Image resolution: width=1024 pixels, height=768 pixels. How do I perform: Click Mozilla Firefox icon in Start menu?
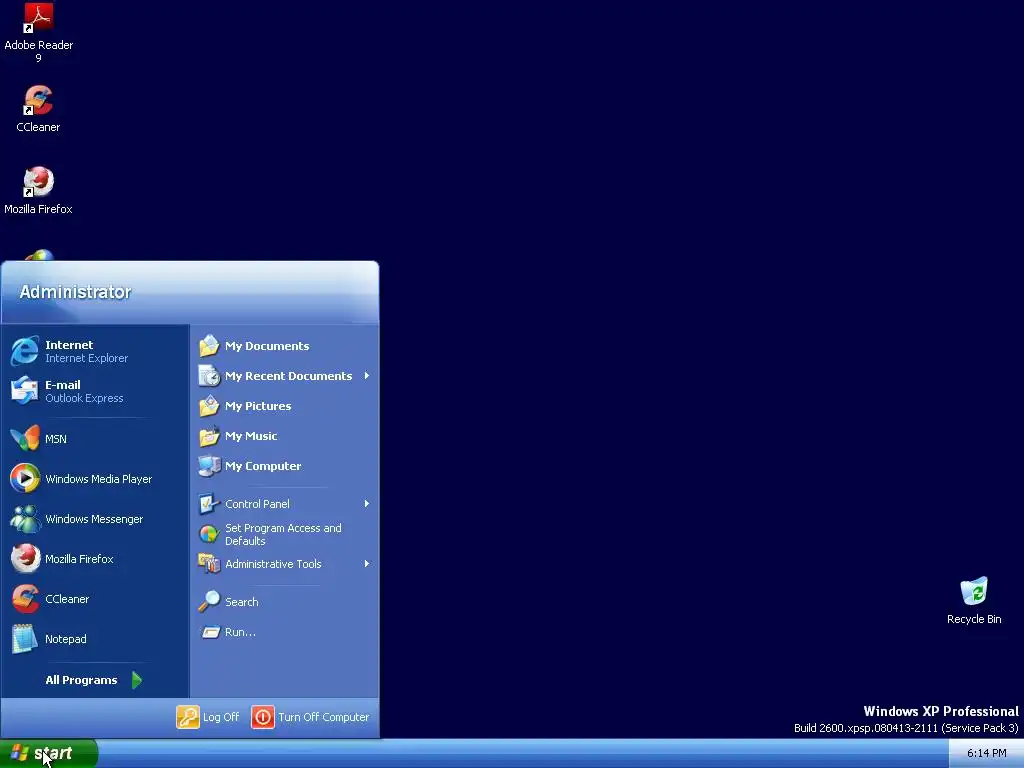[x=24, y=558]
